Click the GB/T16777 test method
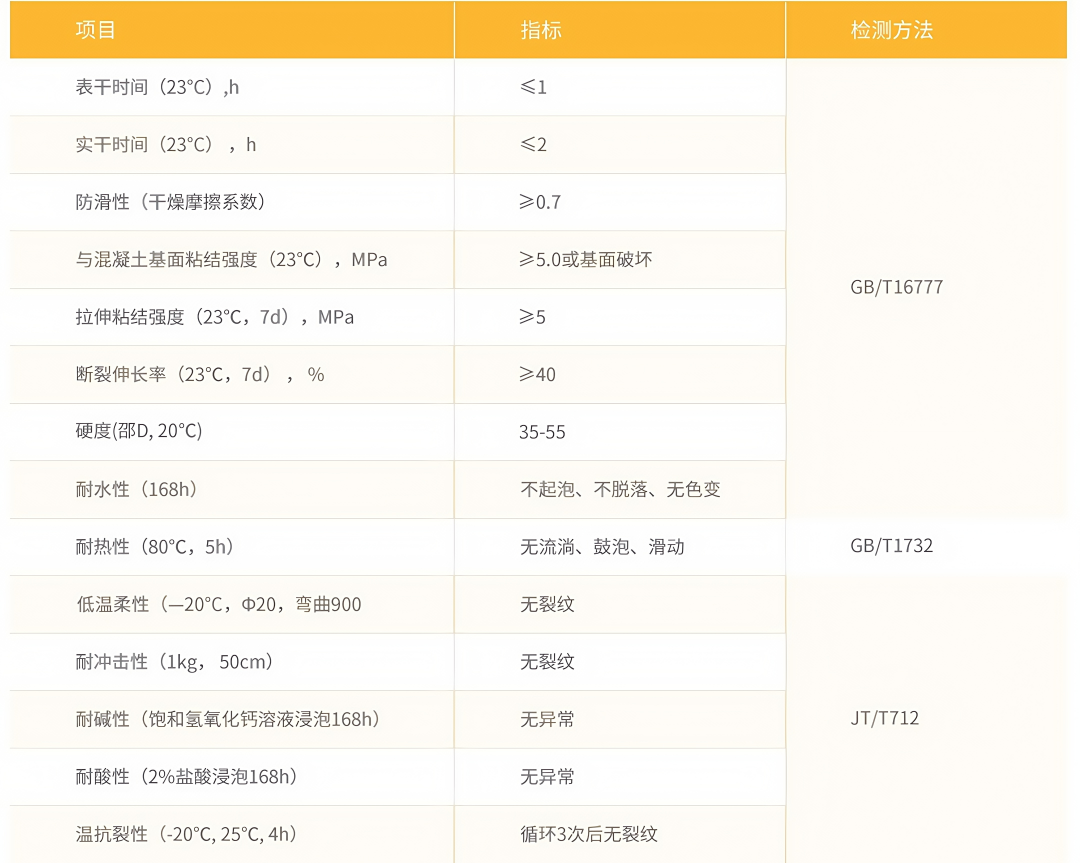Screen dimensions: 1080x863 (x=896, y=287)
